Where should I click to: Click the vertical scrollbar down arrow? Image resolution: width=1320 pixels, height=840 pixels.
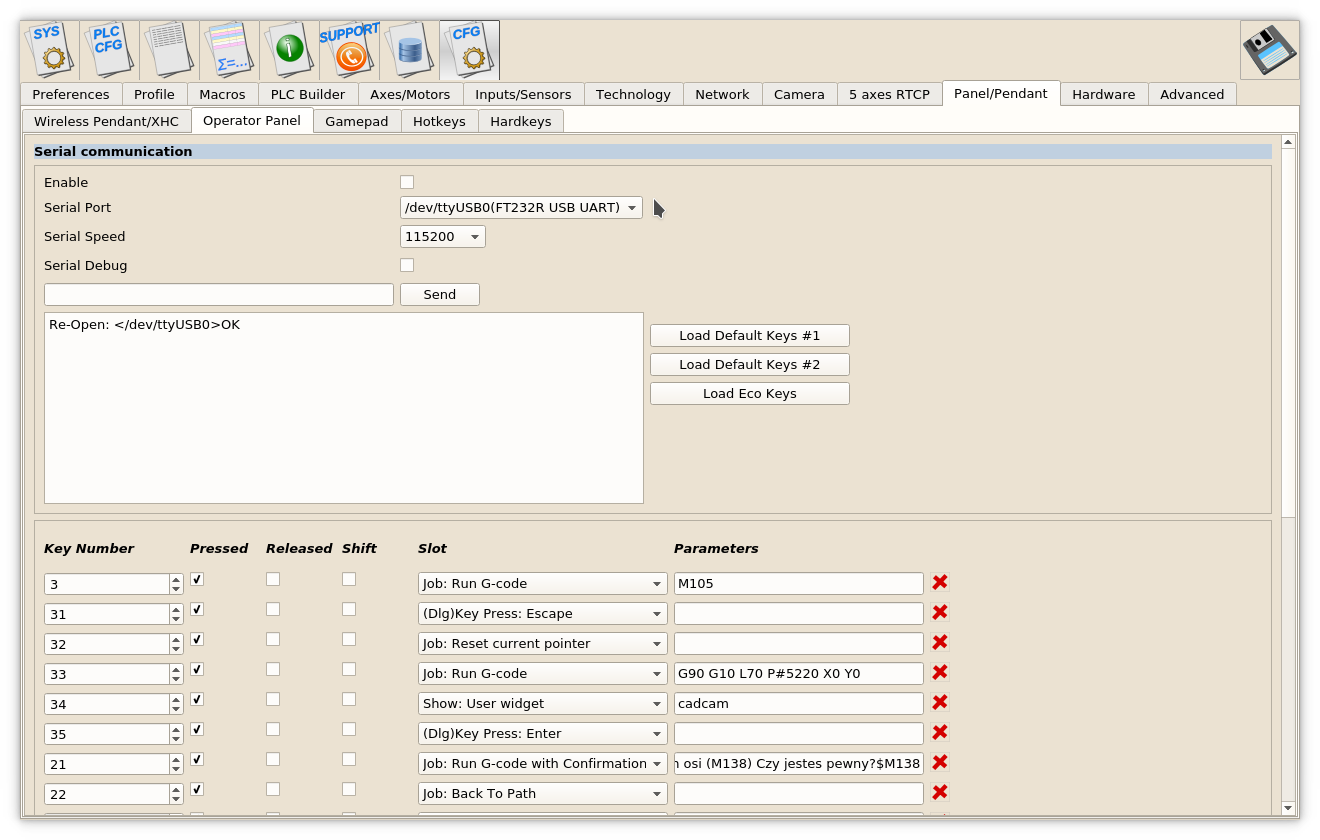pos(1288,808)
